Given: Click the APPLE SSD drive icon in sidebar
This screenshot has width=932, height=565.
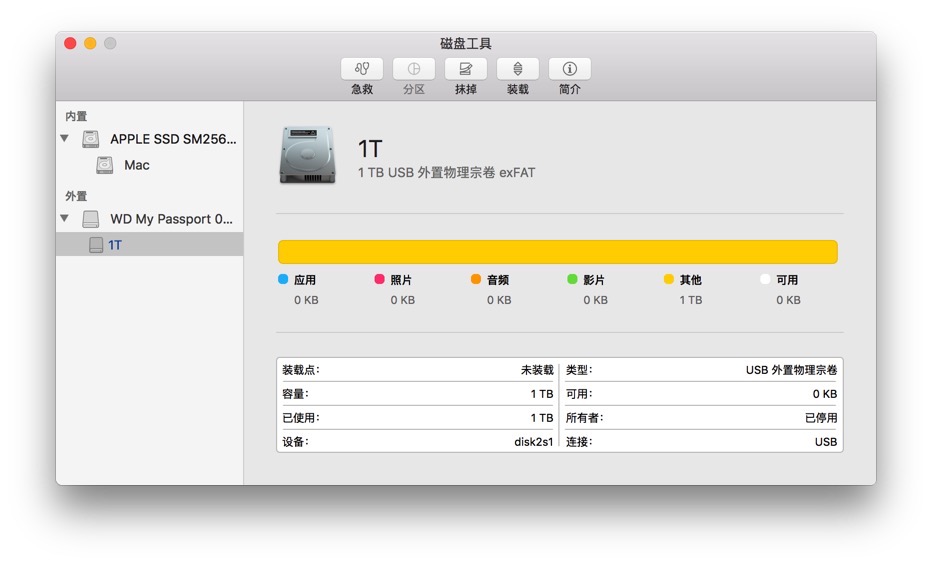Looking at the screenshot, I should [x=91, y=139].
